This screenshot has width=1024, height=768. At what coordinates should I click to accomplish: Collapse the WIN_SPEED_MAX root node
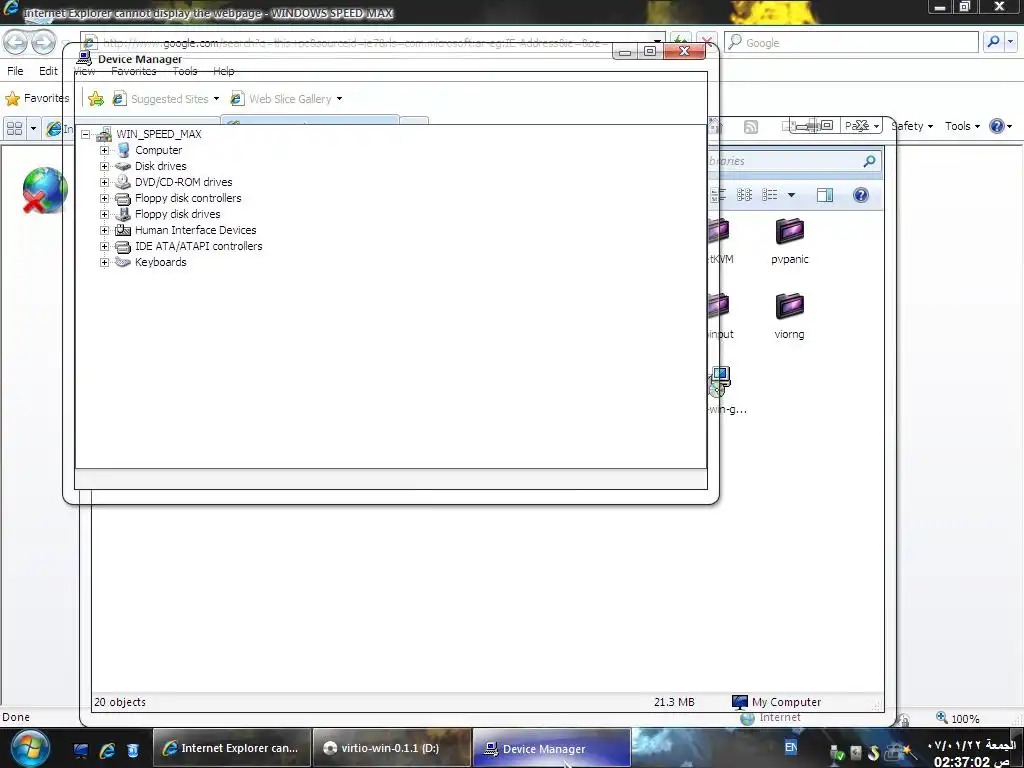[x=86, y=135]
